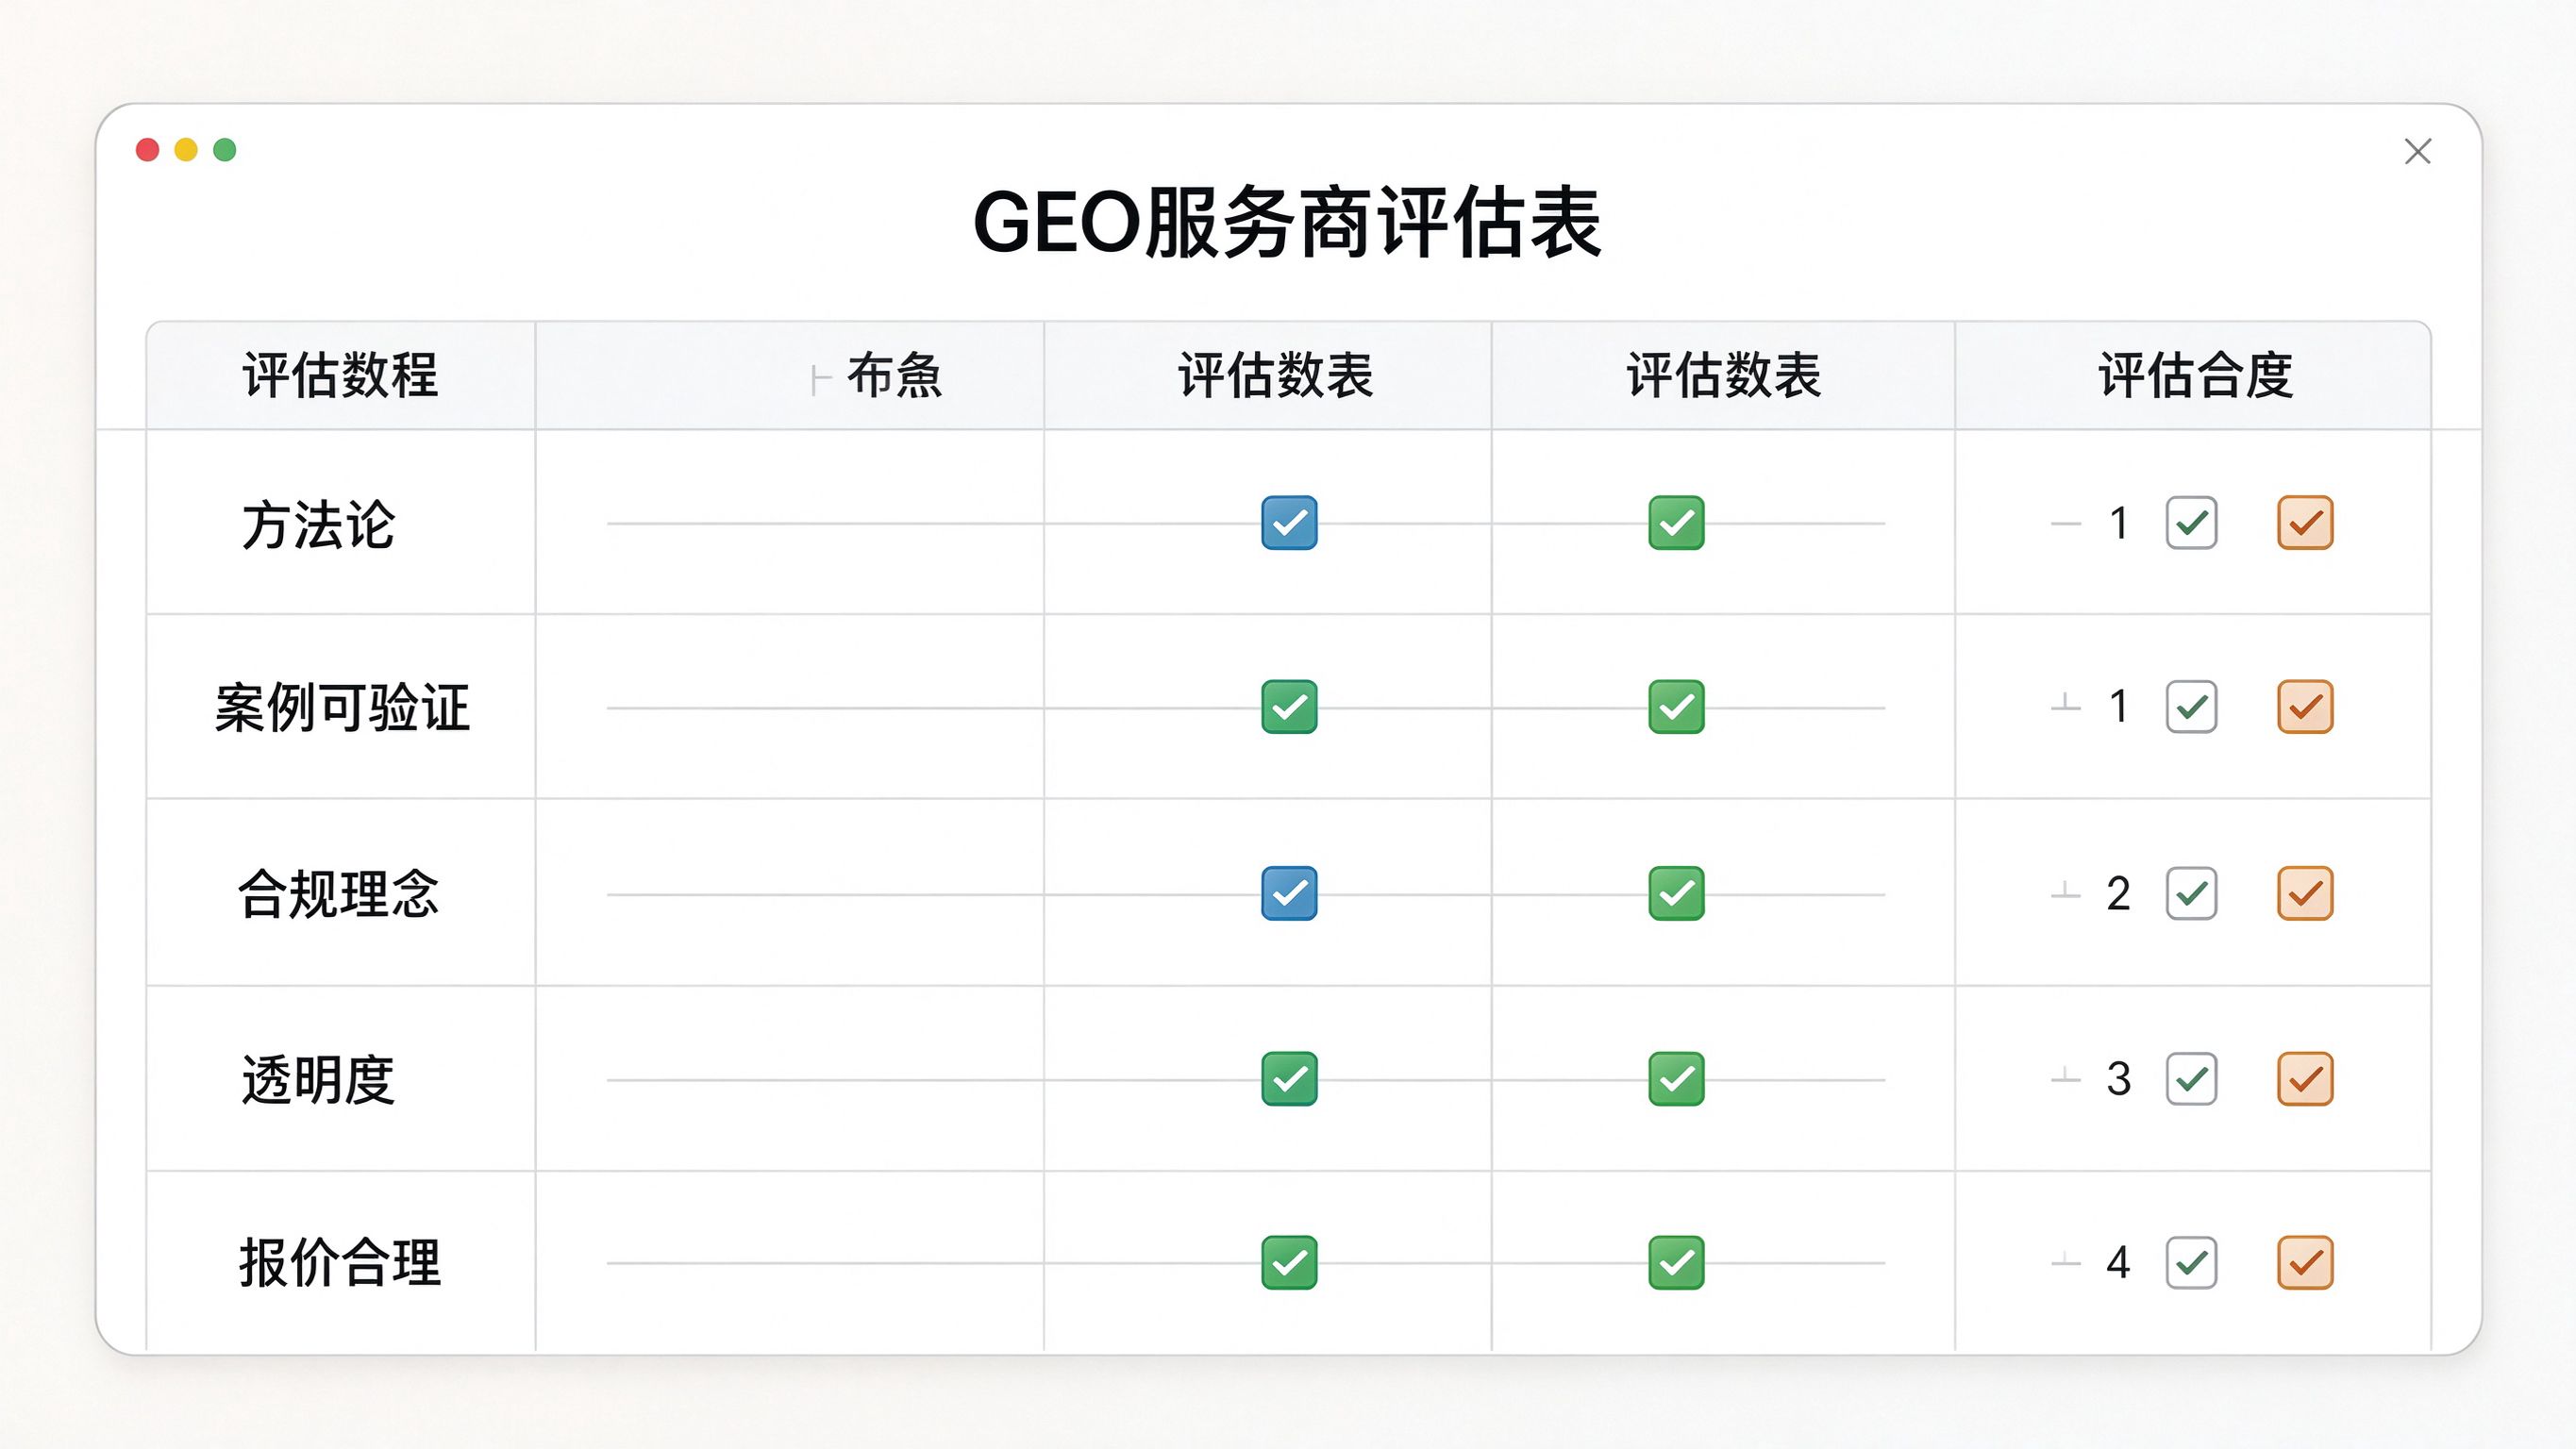Screen dimensions: 2576x1449
Task: Toggle green checkbox in 方法论 row
Action: [x=1676, y=522]
